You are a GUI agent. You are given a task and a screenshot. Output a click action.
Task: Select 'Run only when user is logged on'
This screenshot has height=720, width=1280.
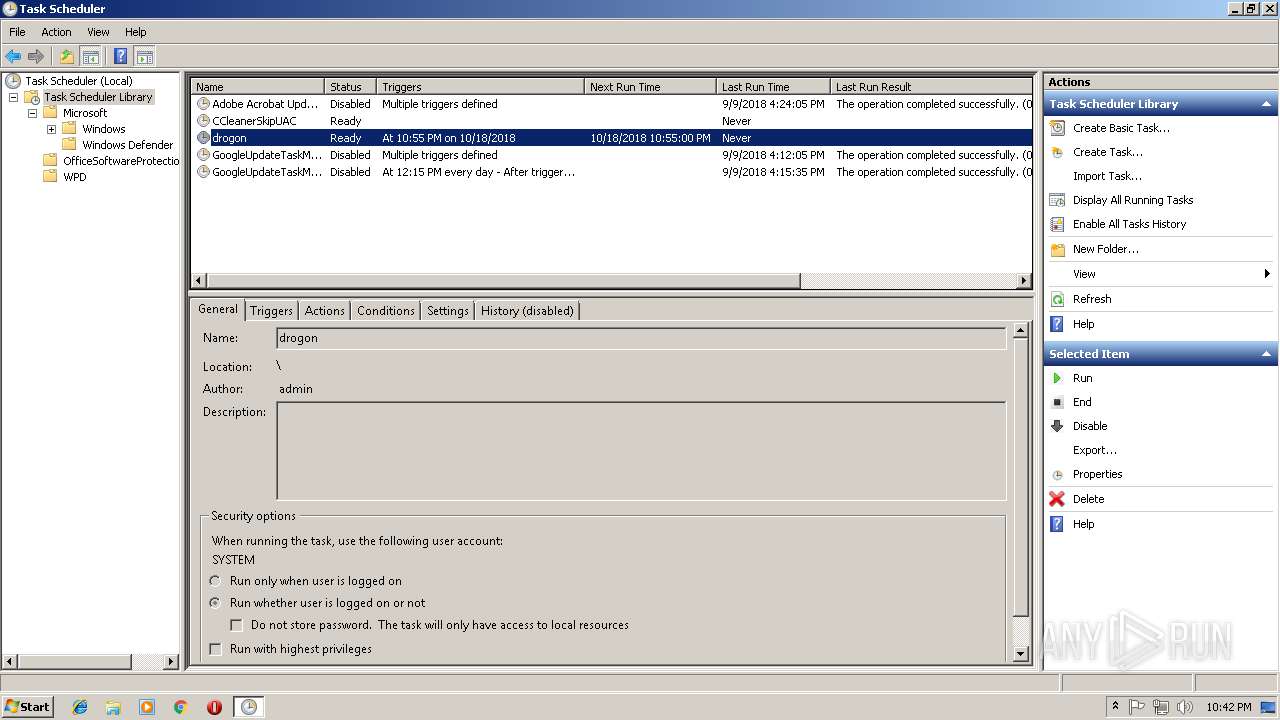click(x=215, y=581)
